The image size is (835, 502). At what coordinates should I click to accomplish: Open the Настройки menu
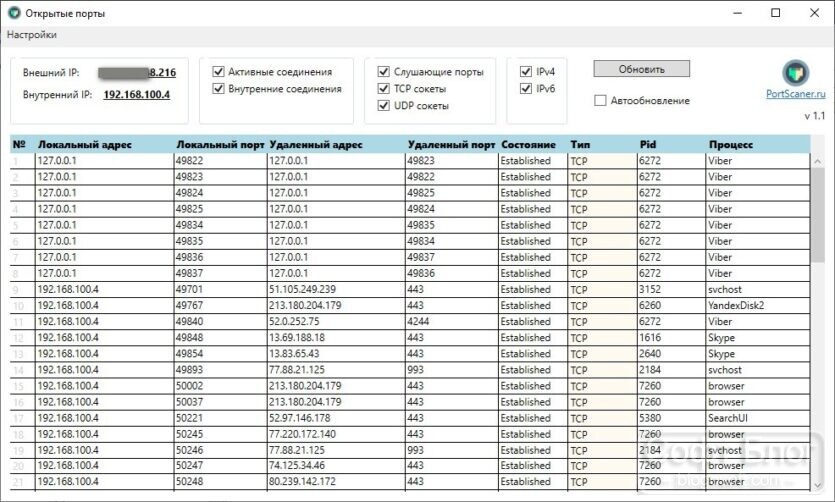(x=31, y=35)
